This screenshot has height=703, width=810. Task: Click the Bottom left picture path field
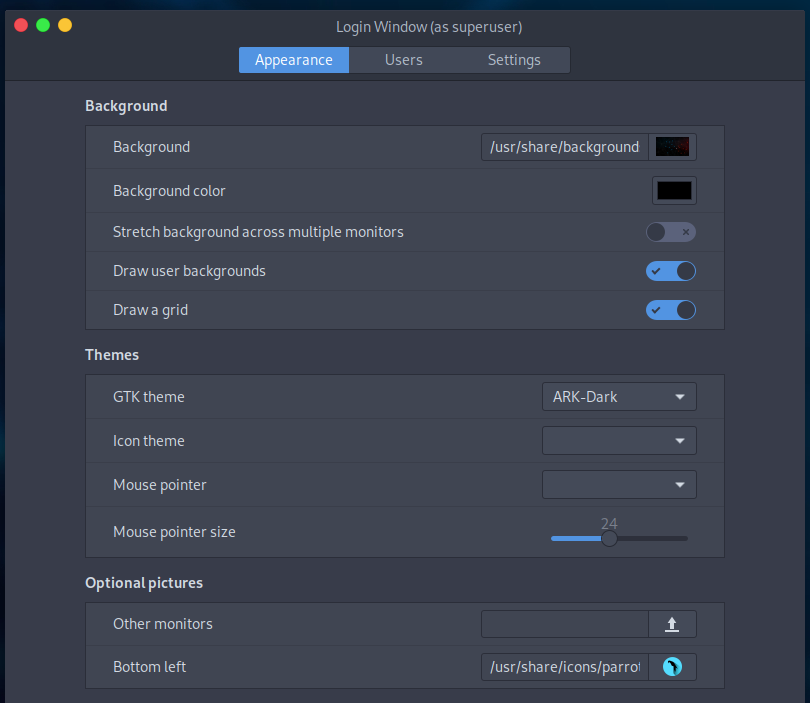coord(565,666)
